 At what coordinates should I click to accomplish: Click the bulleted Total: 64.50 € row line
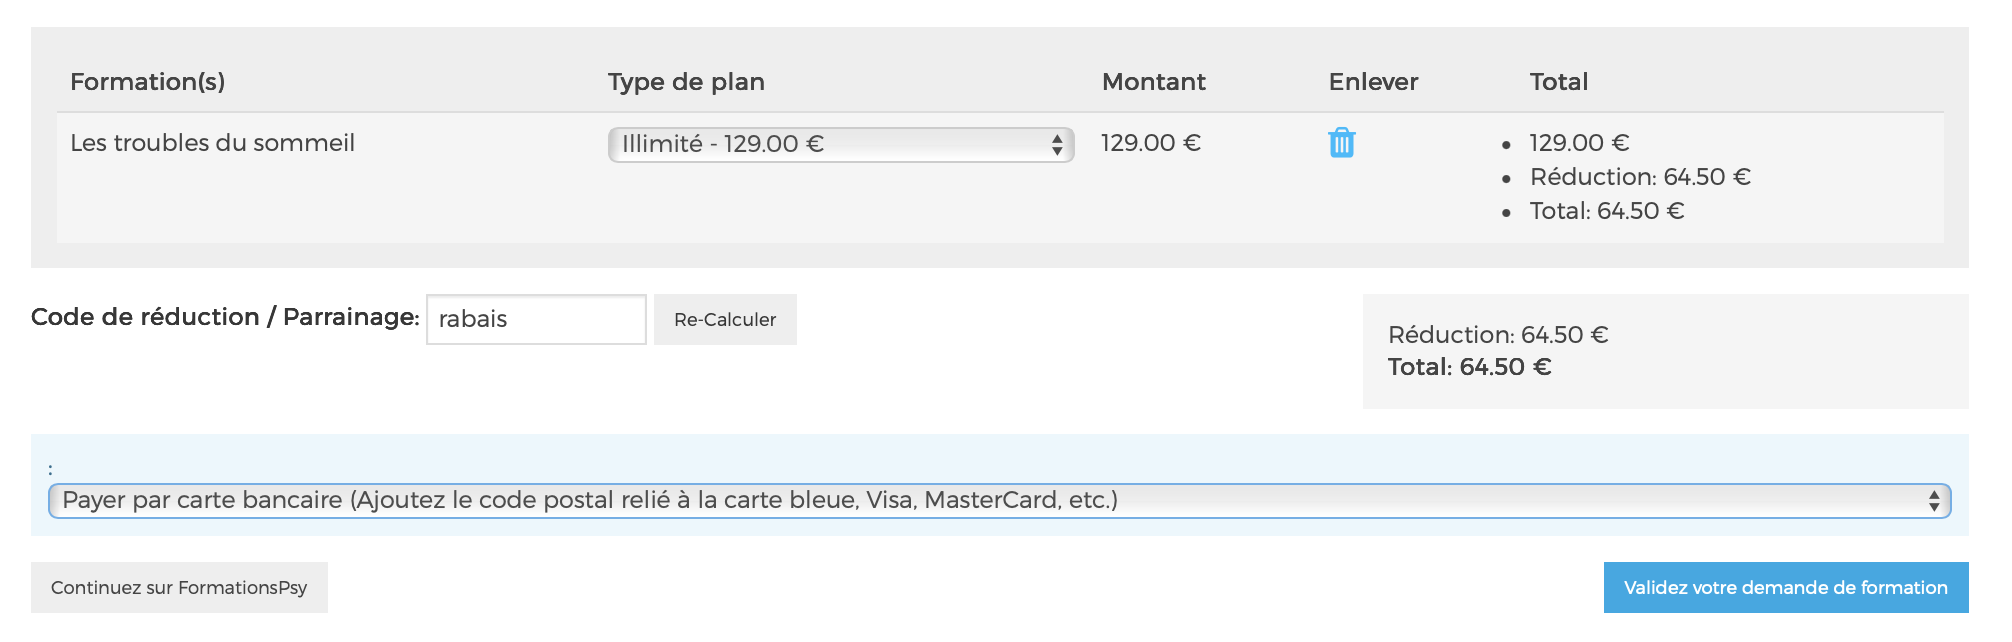[1607, 211]
